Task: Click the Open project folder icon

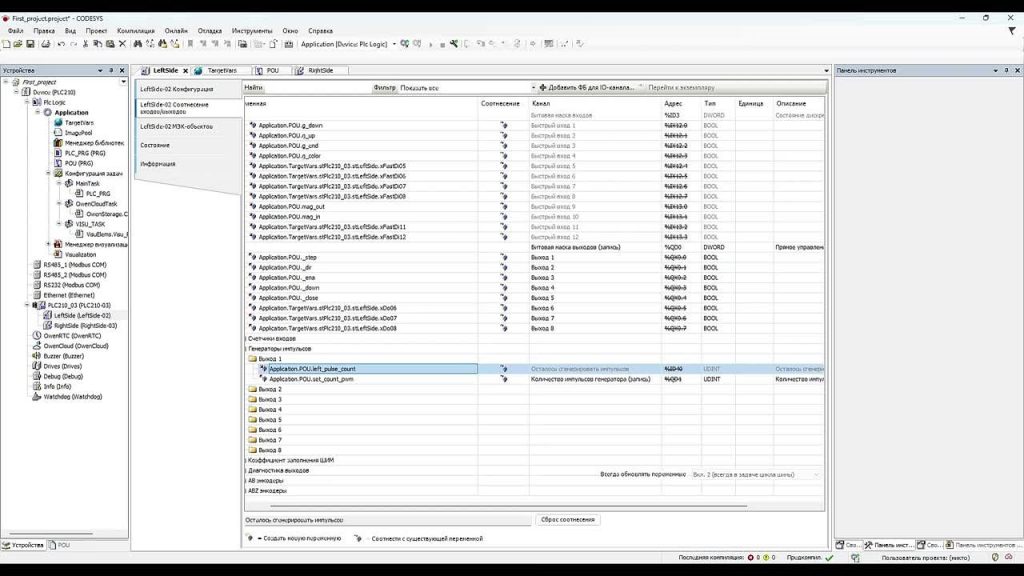Action: 18,44
